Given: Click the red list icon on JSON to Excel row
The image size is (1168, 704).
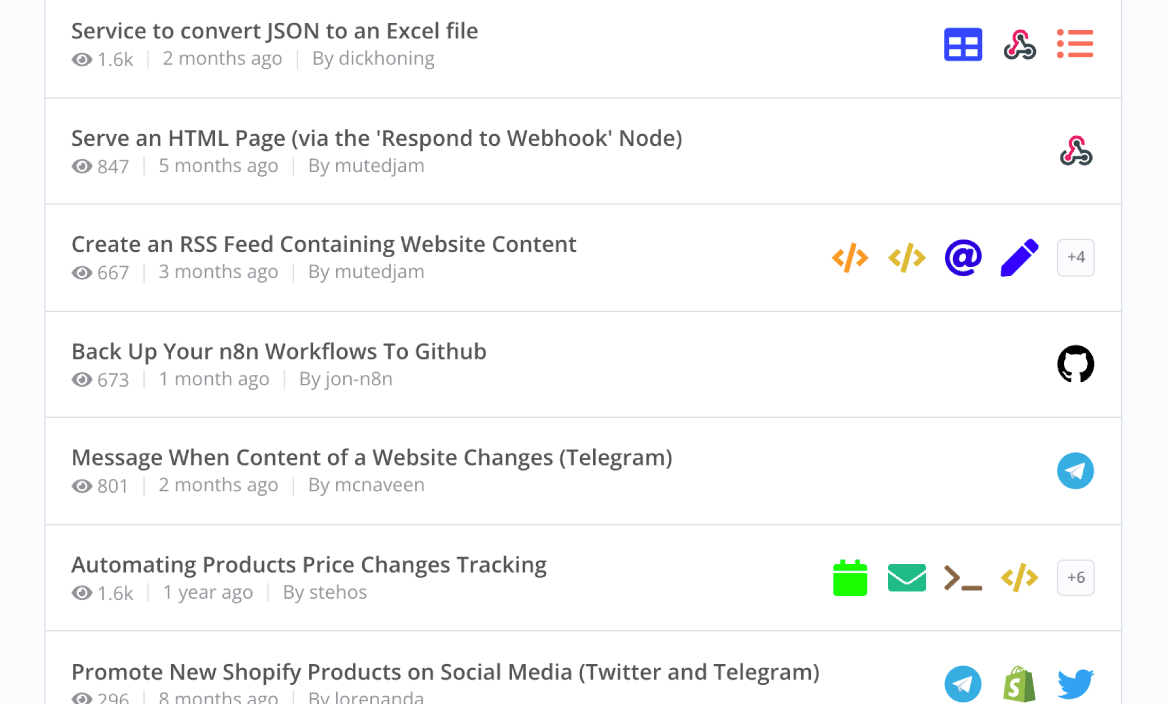Looking at the screenshot, I should click(1075, 44).
